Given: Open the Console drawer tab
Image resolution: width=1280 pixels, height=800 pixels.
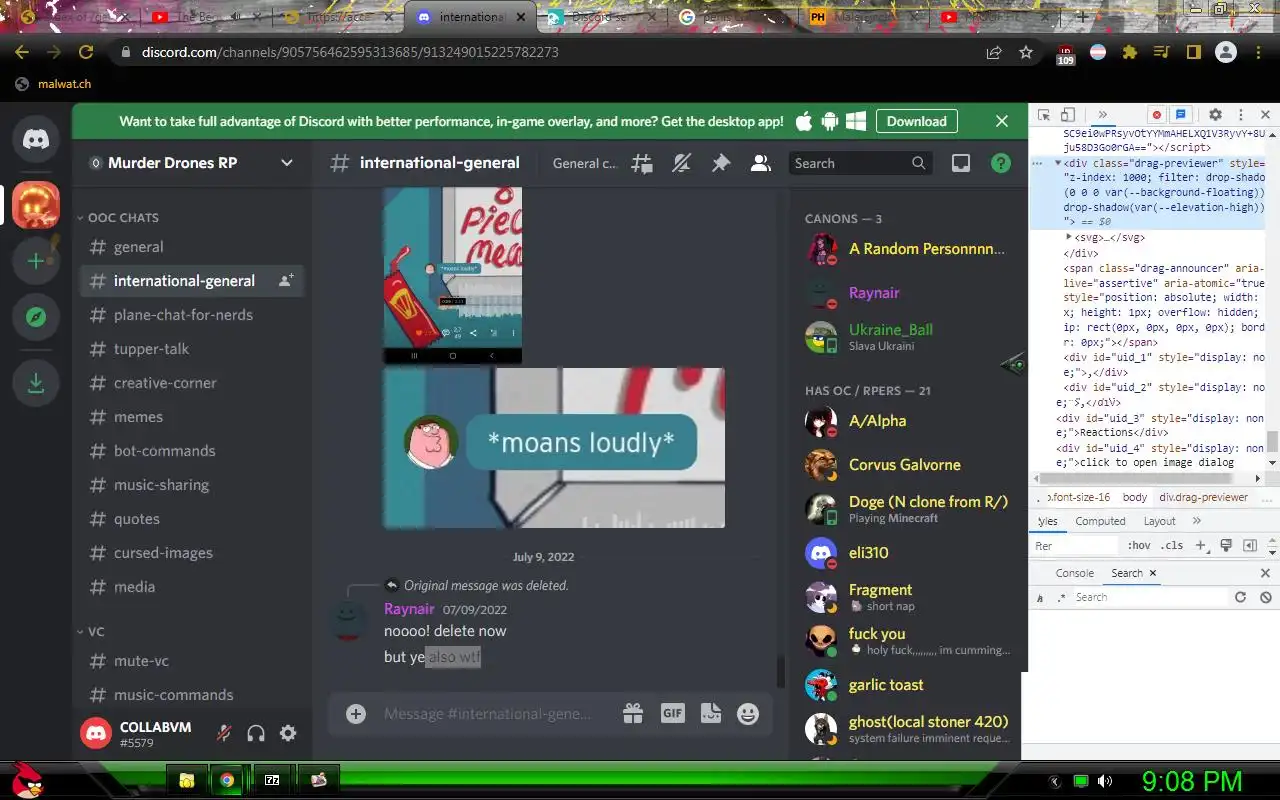Looking at the screenshot, I should (1075, 573).
